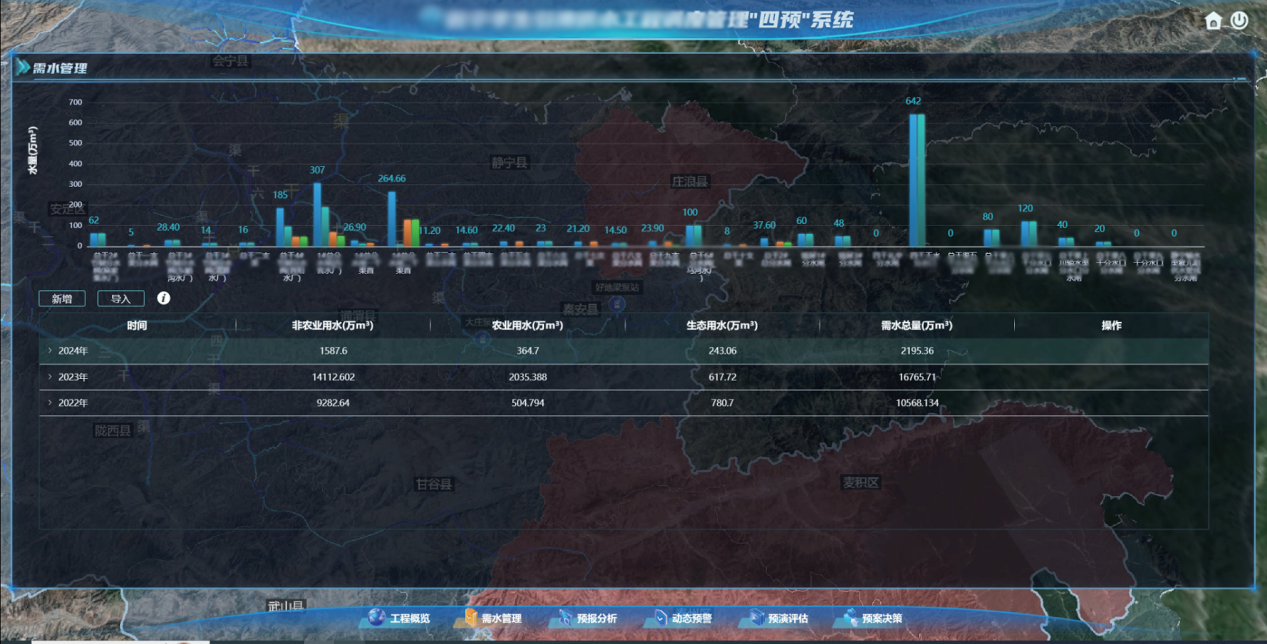Image resolution: width=1267 pixels, height=644 pixels.
Task: Click the power/logout icon
Action: 1239,20
